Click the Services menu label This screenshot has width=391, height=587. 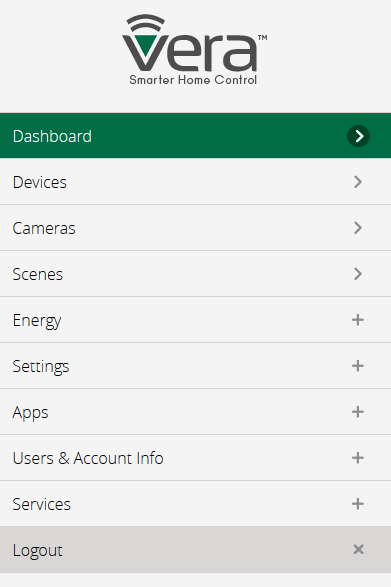pyautogui.click(x=42, y=504)
